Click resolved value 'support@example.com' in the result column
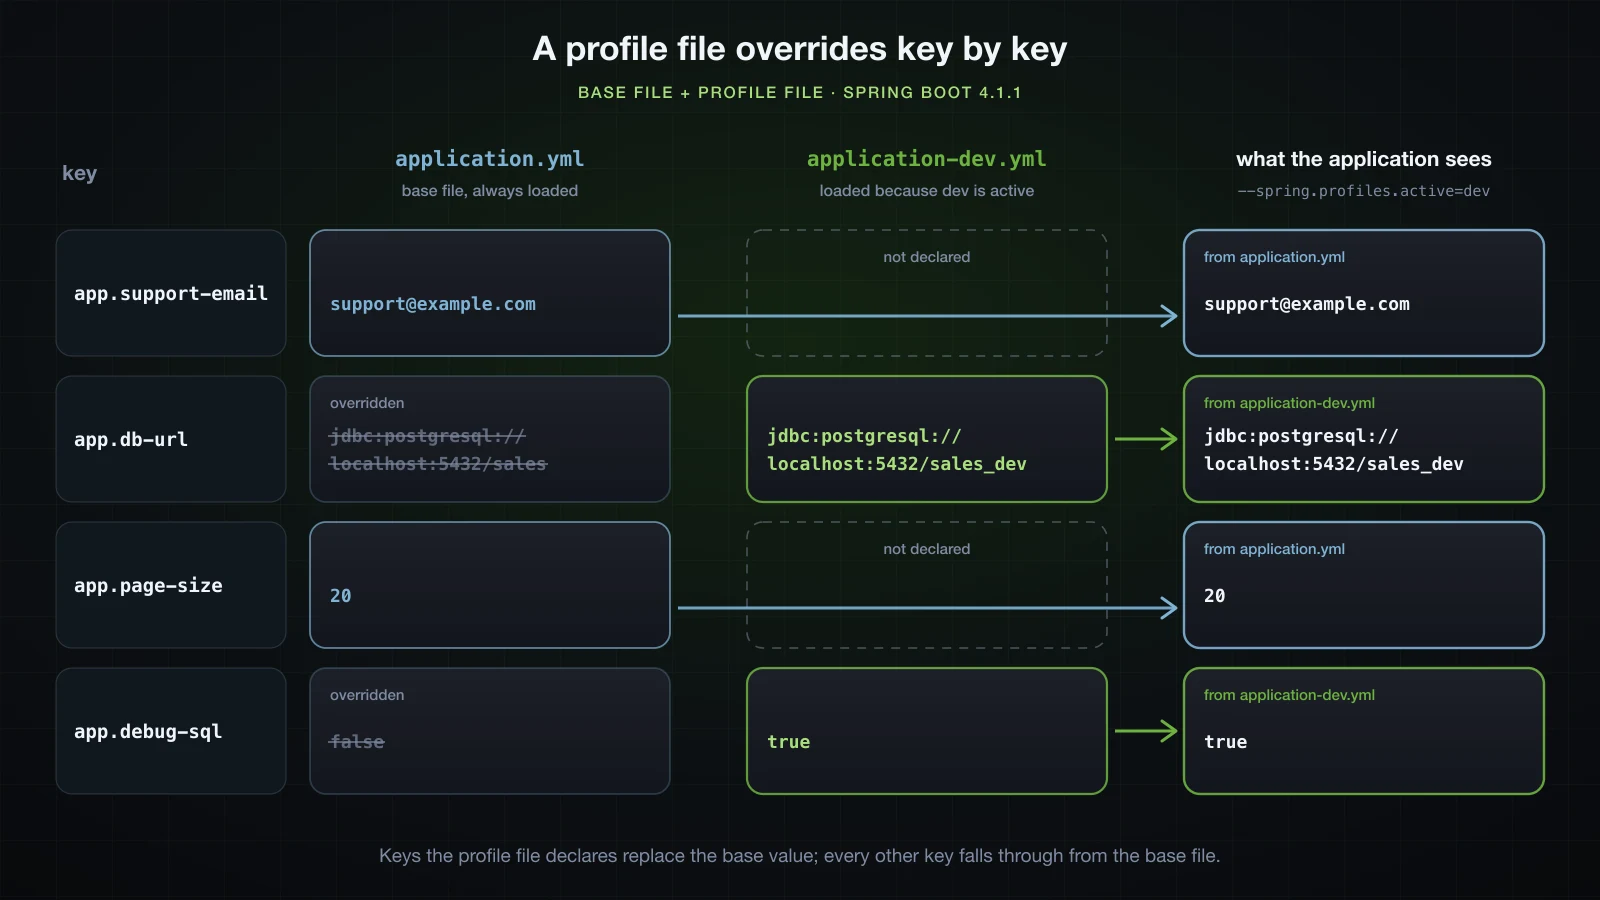Viewport: 1600px width, 900px height. coord(1307,304)
